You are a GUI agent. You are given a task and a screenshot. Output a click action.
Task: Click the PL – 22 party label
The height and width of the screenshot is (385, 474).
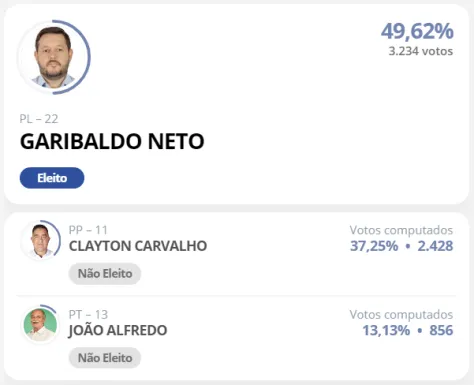39,119
